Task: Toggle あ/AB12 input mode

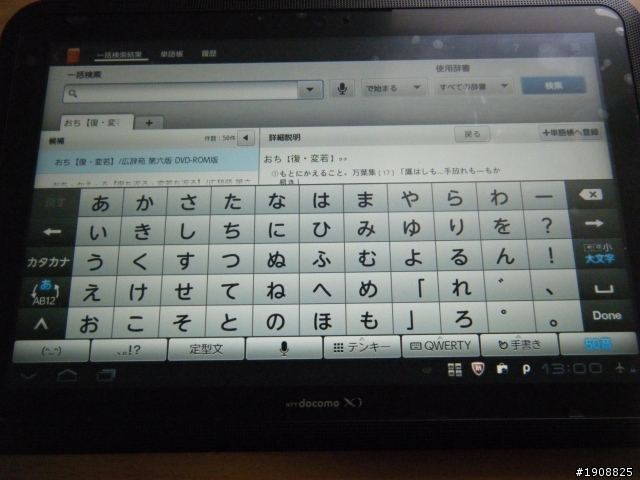Action: tap(45, 292)
